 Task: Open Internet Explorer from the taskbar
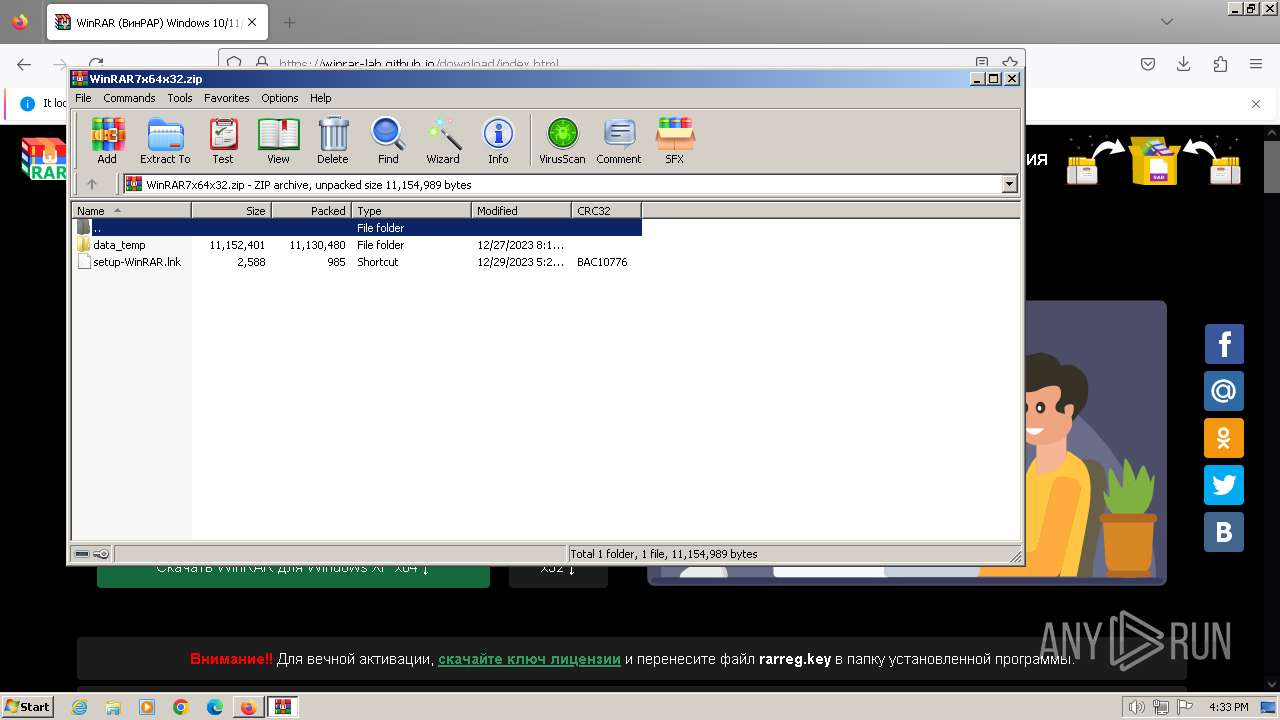[80, 707]
